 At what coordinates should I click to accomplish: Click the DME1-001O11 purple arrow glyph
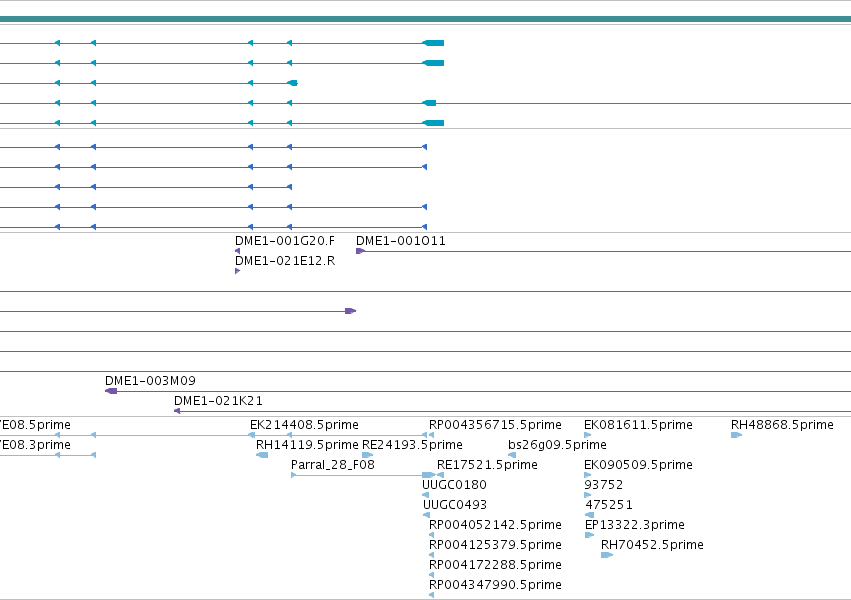[x=360, y=251]
